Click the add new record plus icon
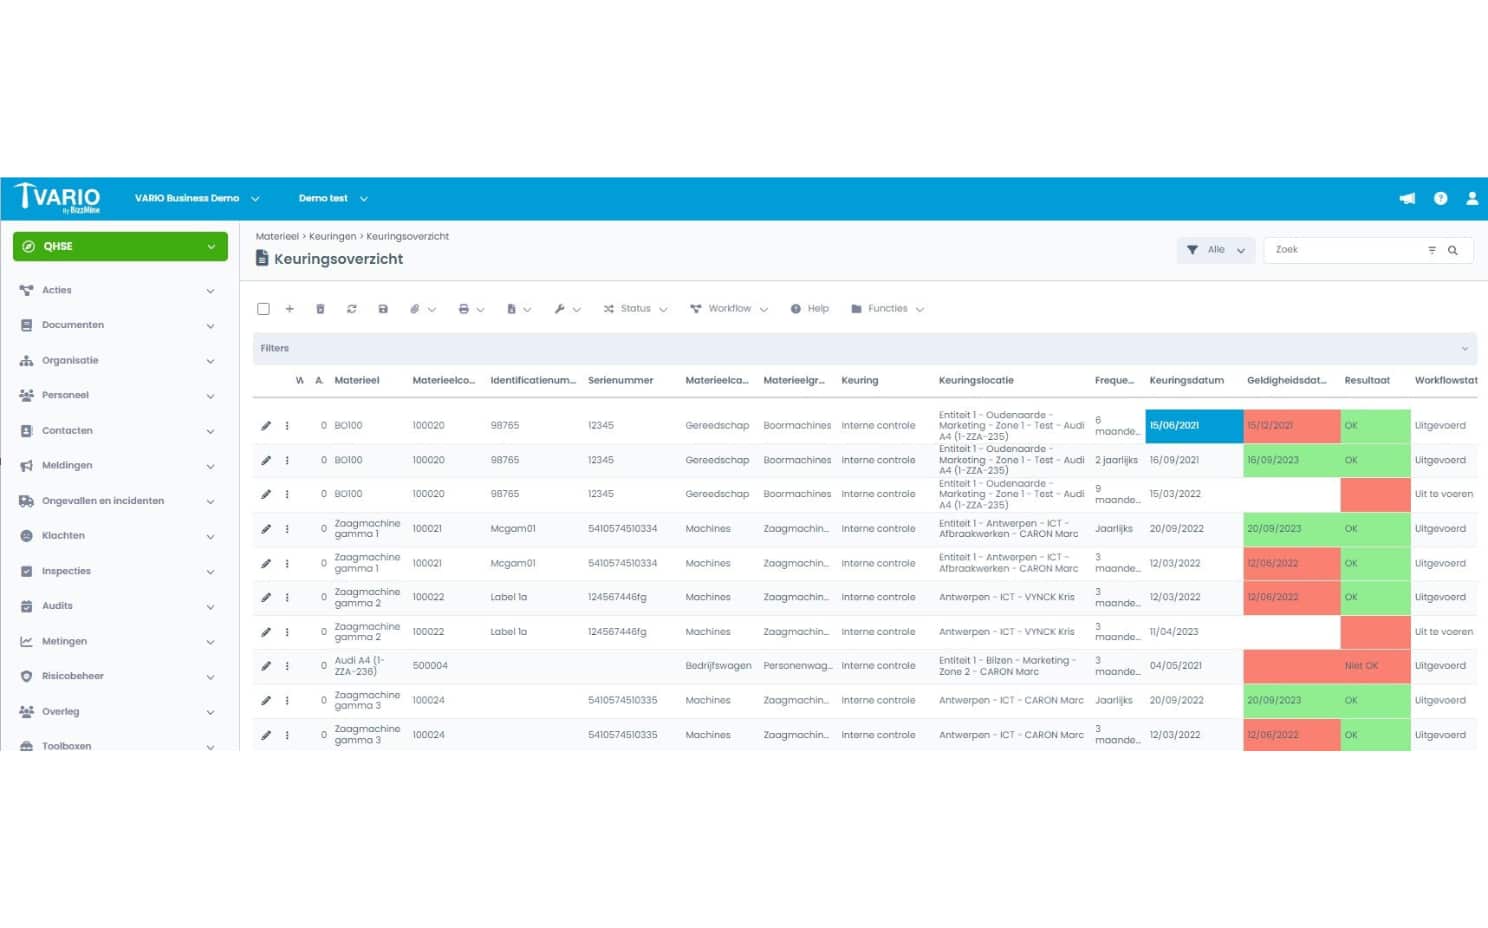This screenshot has width=1488, height=928. [x=290, y=309]
